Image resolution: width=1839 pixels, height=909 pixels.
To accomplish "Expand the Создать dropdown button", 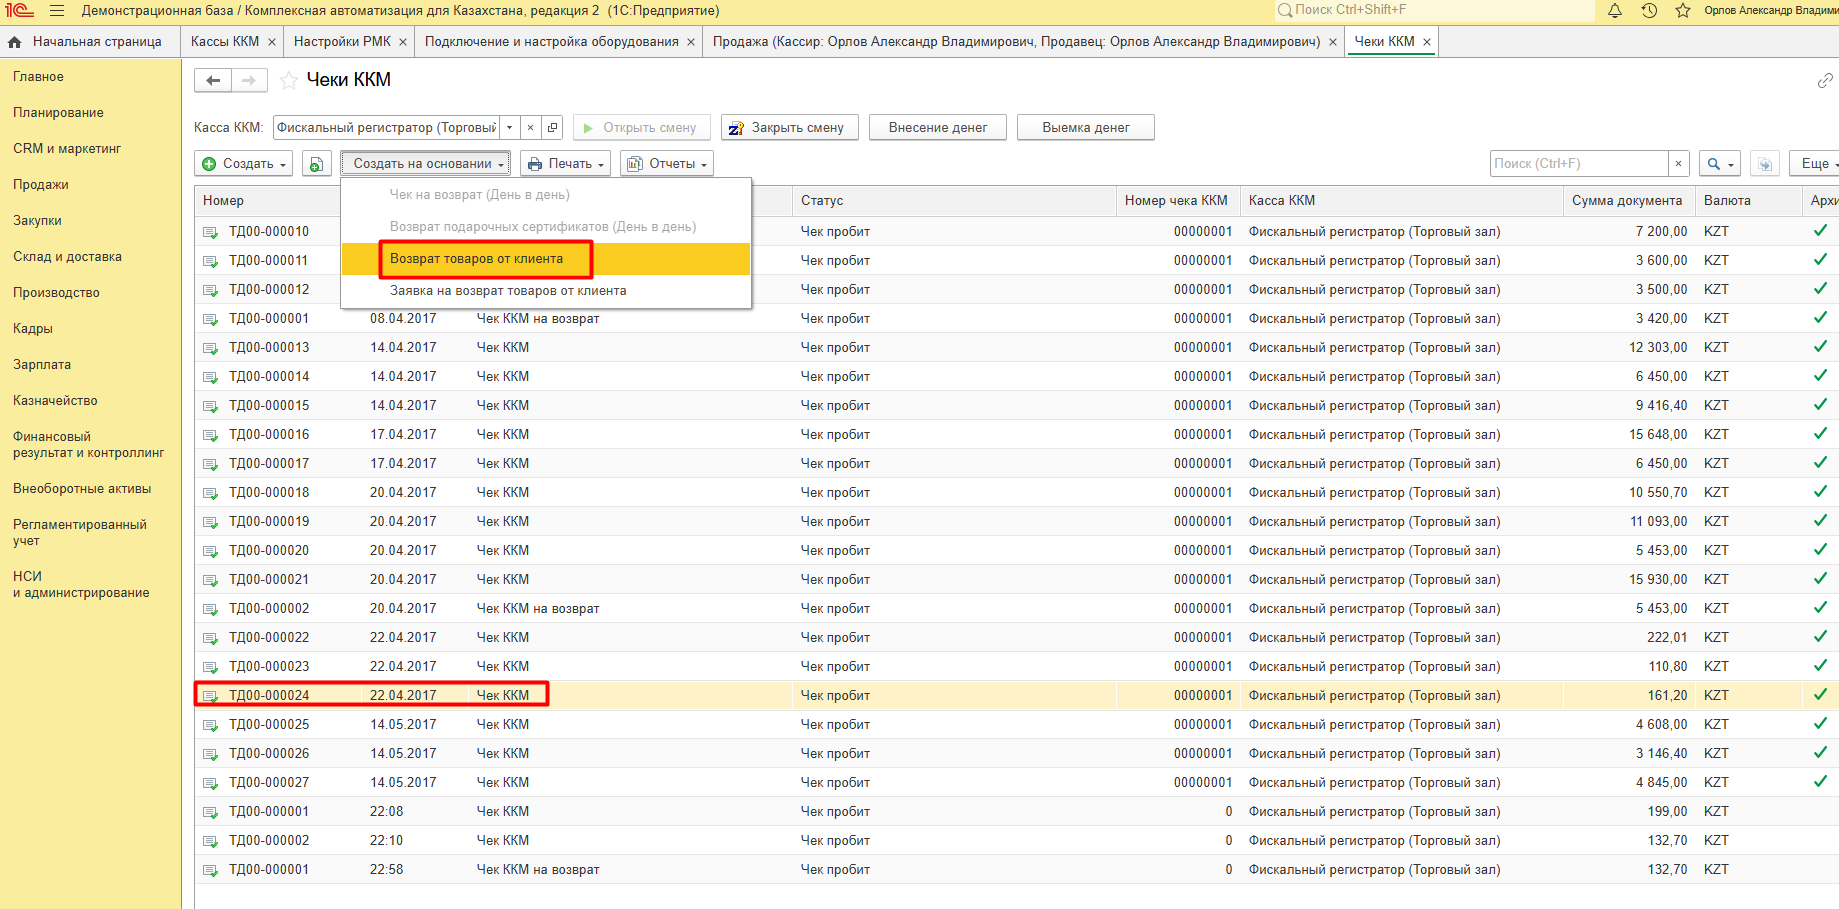I will click(x=245, y=164).
